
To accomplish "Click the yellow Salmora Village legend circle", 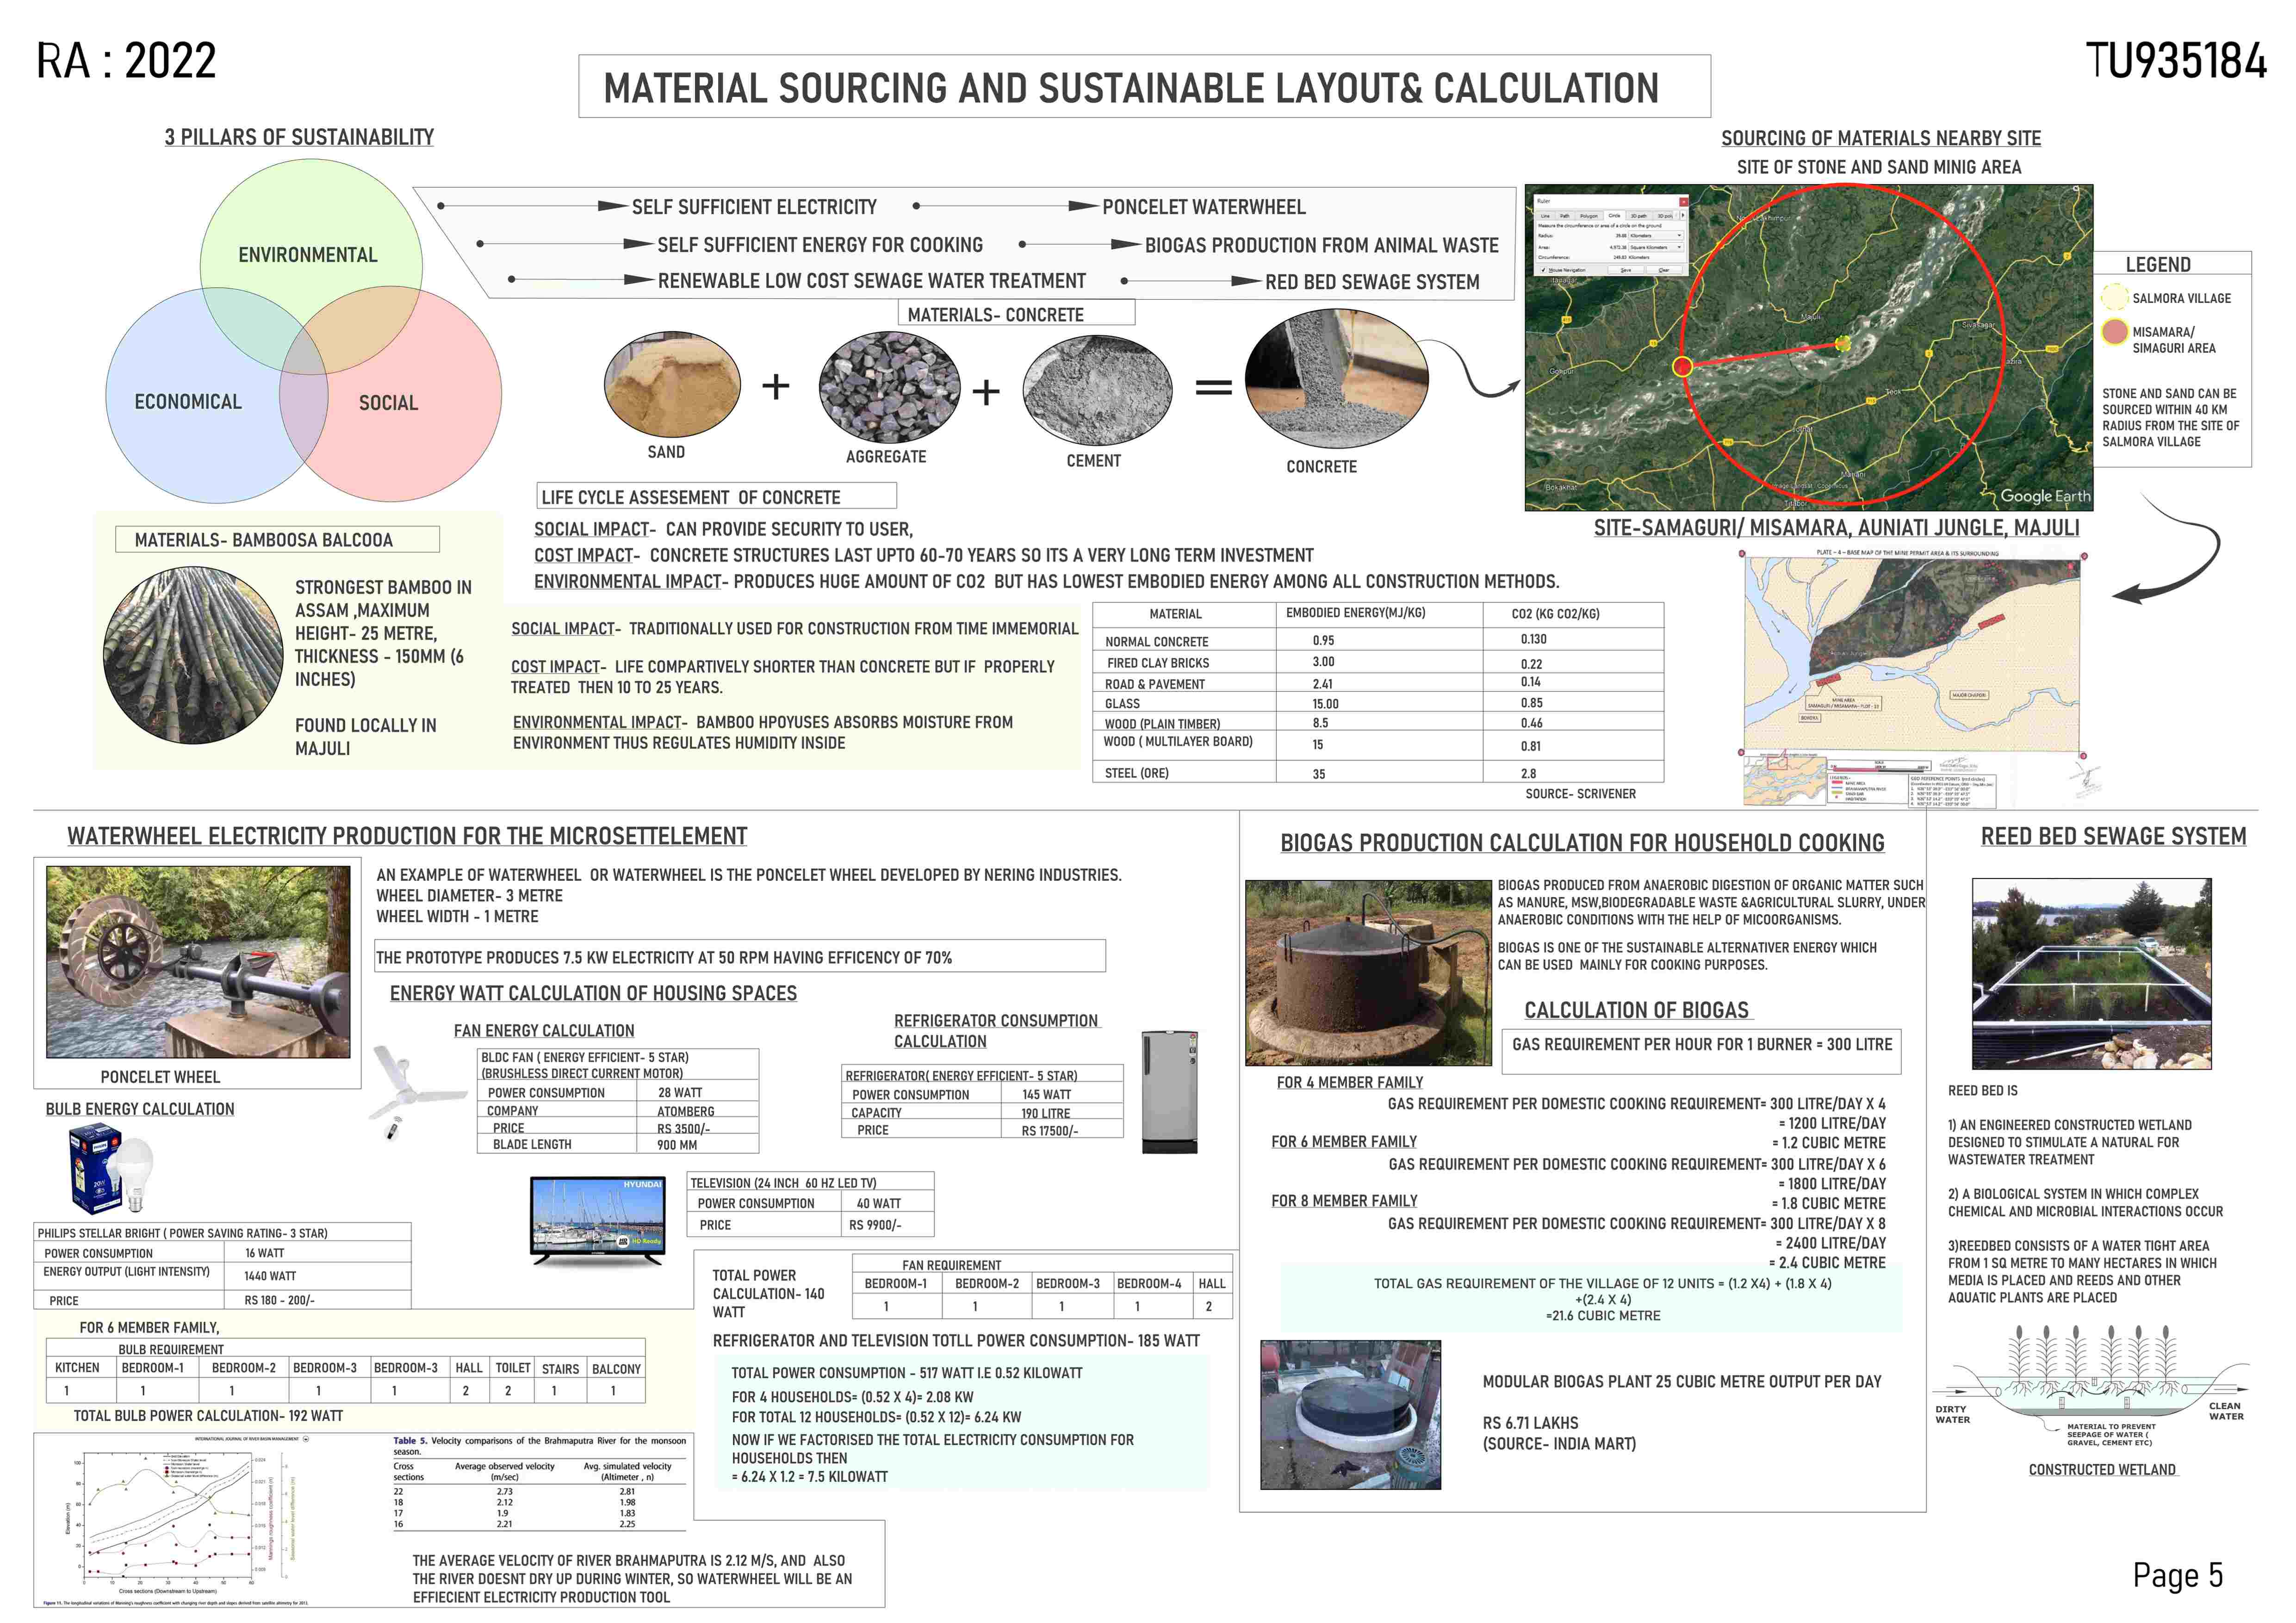I will [2114, 298].
